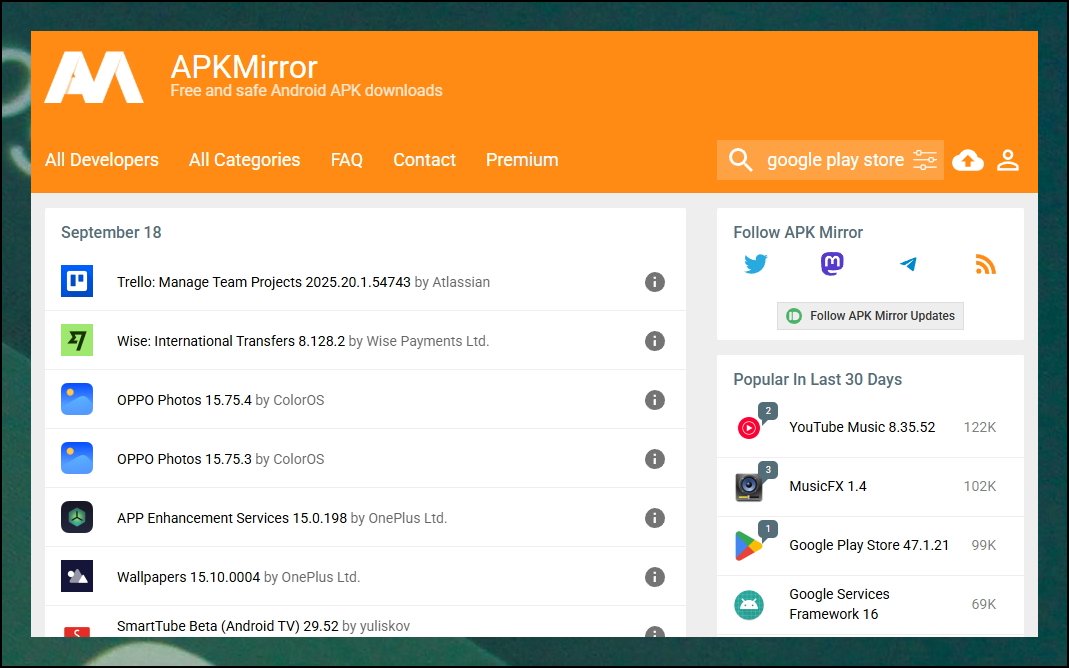1069x668 pixels.
Task: Open APP Enhancement Services 15.0.198 link
Action: click(x=232, y=518)
